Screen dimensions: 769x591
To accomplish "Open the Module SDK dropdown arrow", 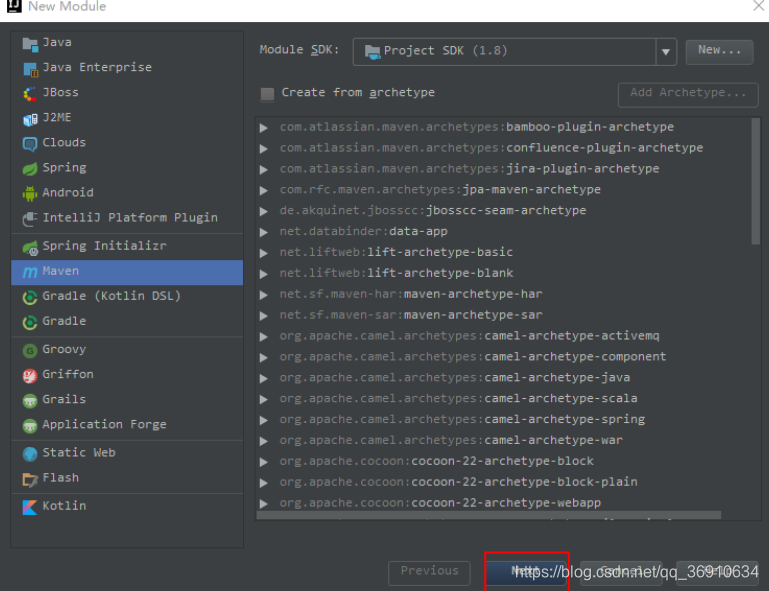I will (x=666, y=52).
